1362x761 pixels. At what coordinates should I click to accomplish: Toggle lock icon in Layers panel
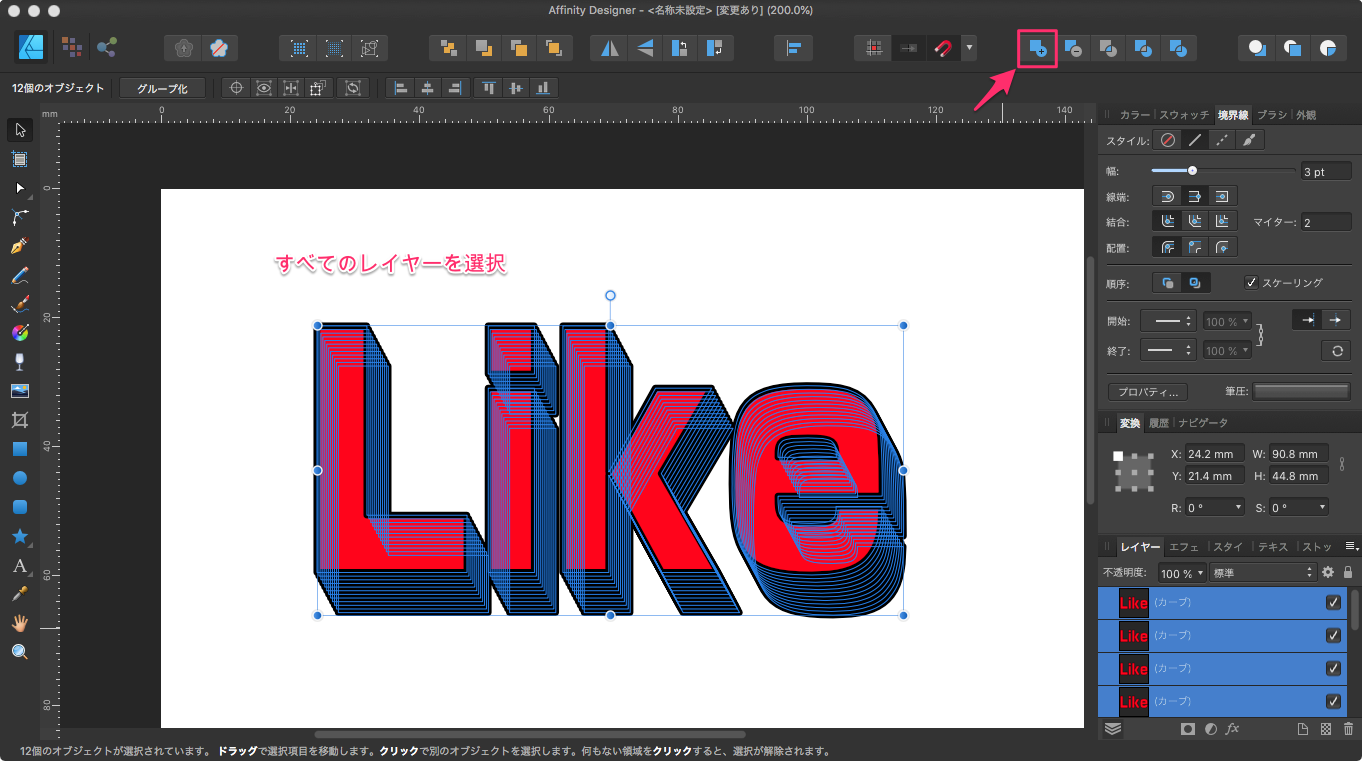(1348, 572)
